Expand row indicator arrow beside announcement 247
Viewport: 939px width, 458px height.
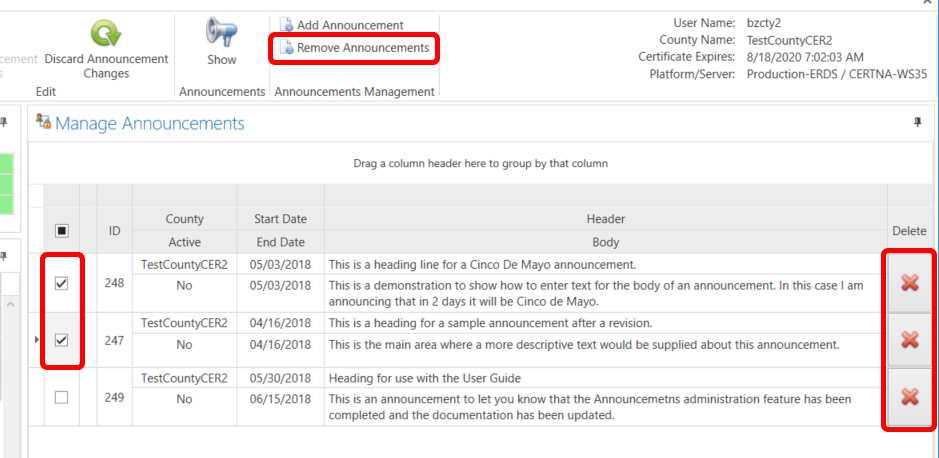(37, 340)
